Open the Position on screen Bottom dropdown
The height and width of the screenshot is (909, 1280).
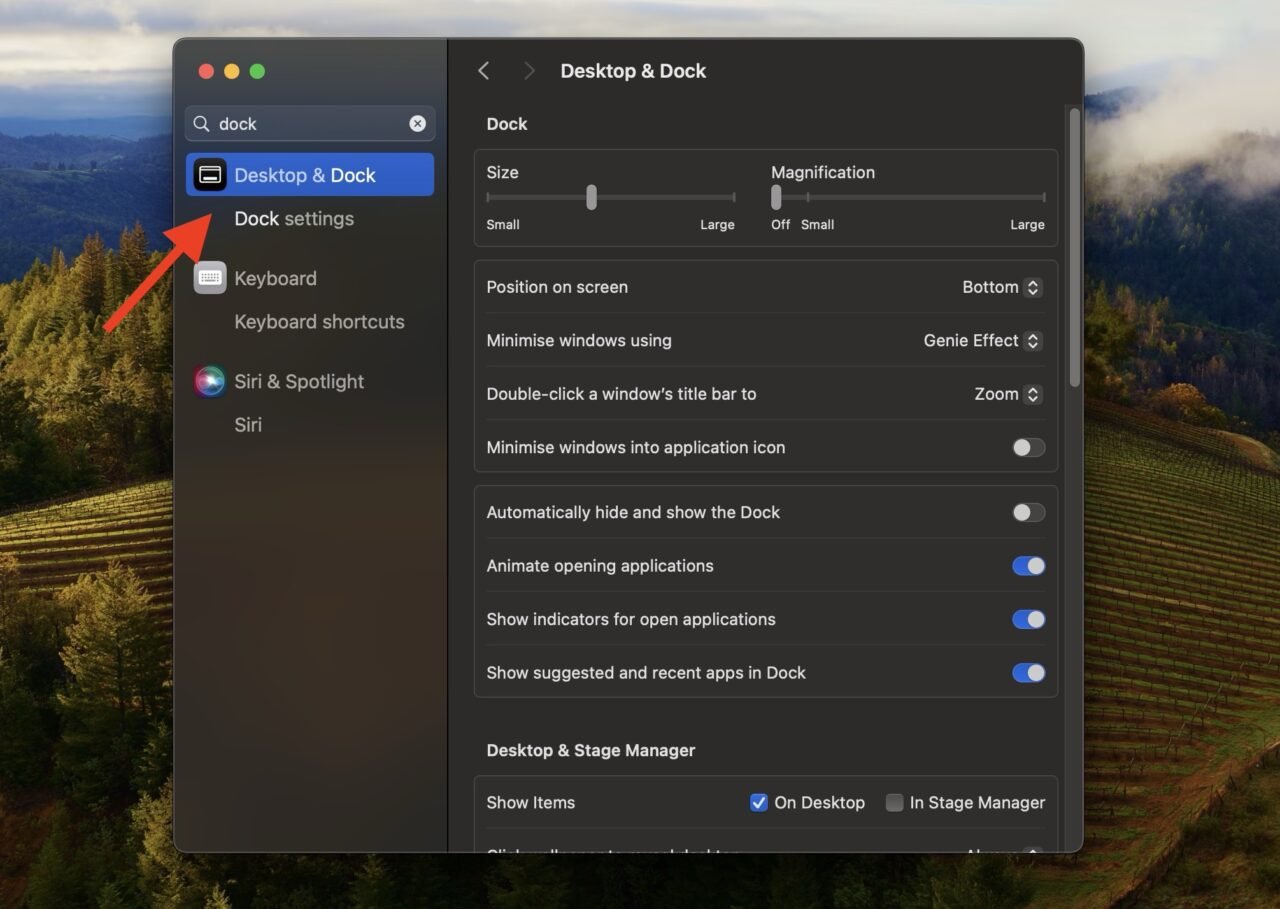coord(1002,287)
